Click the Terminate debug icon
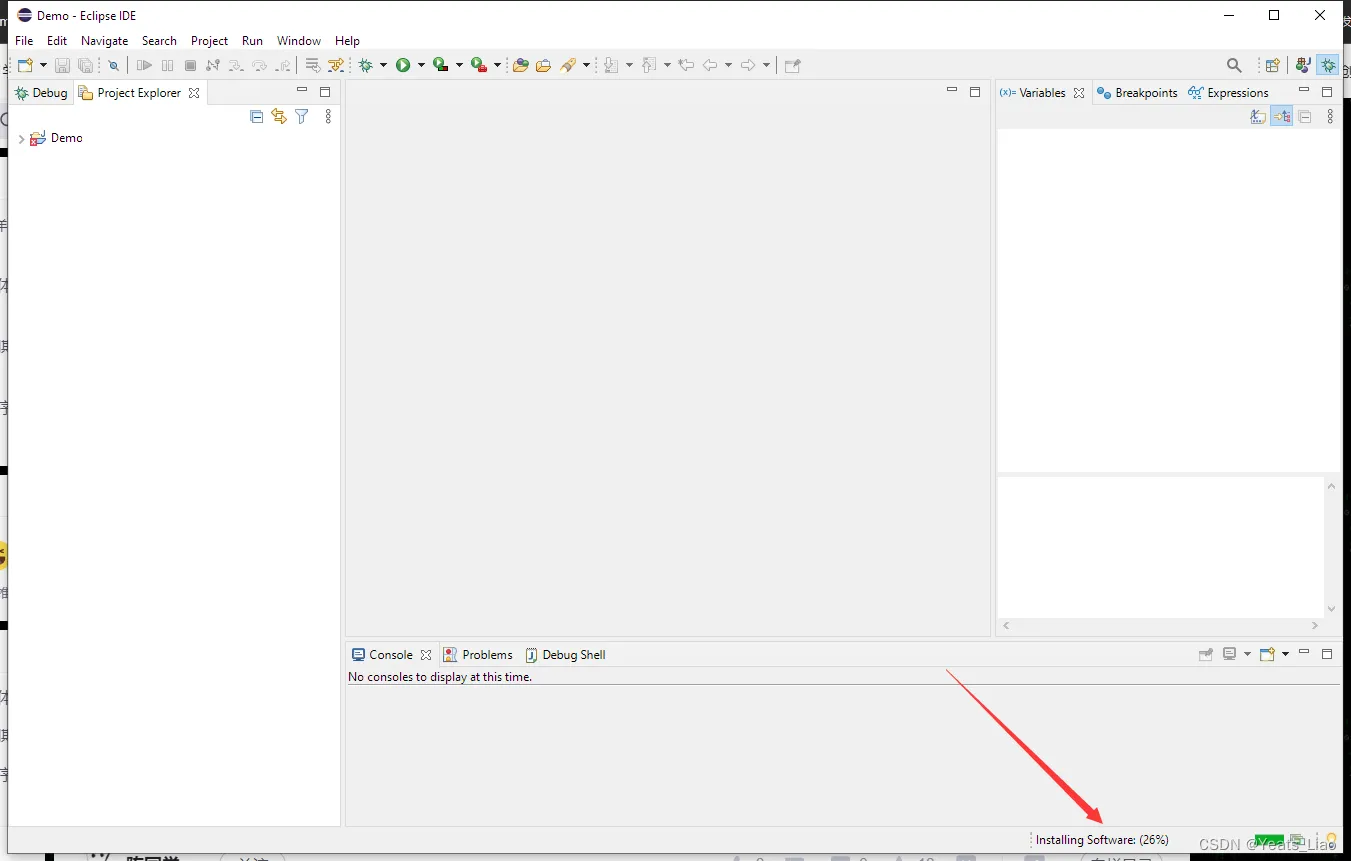This screenshot has width=1351, height=861. [x=190, y=65]
